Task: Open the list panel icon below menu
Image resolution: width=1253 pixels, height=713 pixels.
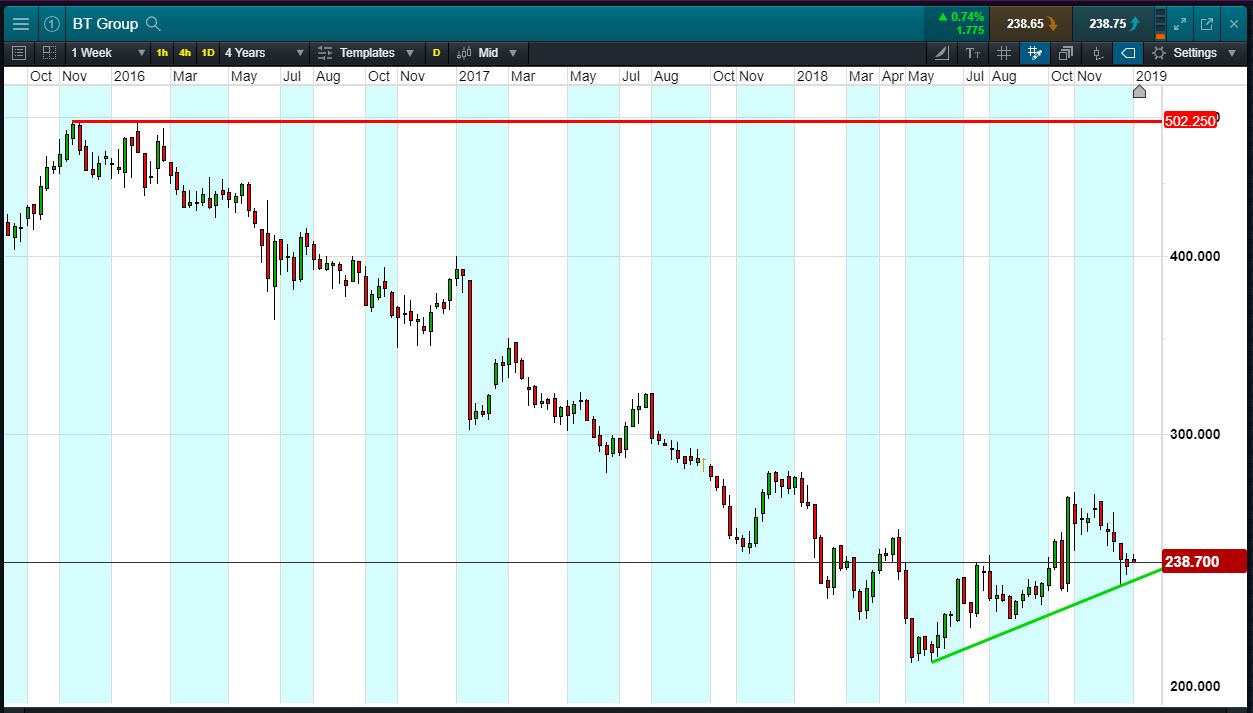Action: point(19,53)
